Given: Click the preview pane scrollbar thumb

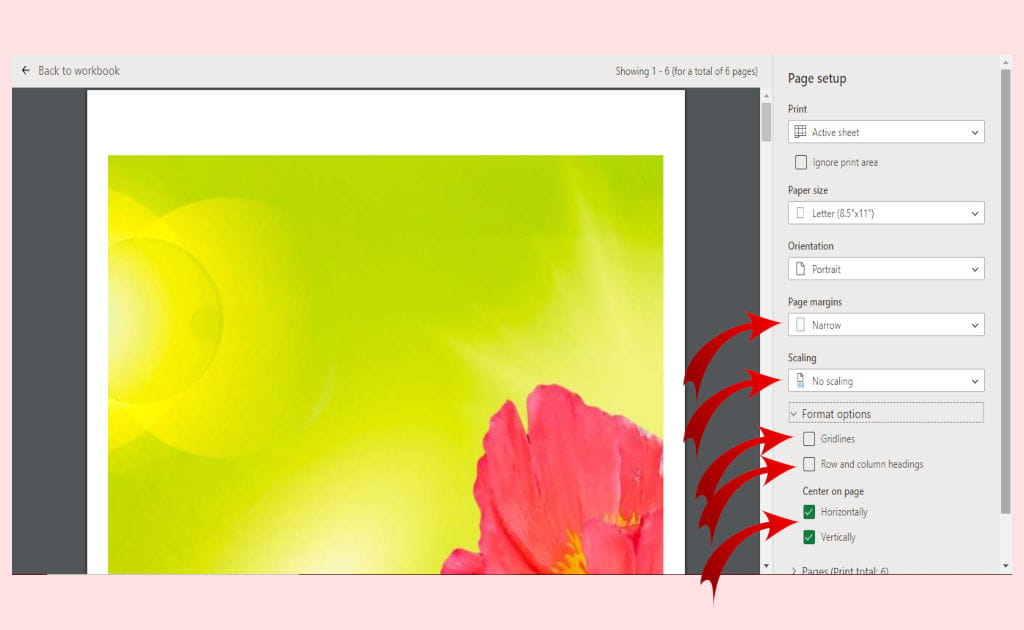Looking at the screenshot, I should [x=766, y=122].
